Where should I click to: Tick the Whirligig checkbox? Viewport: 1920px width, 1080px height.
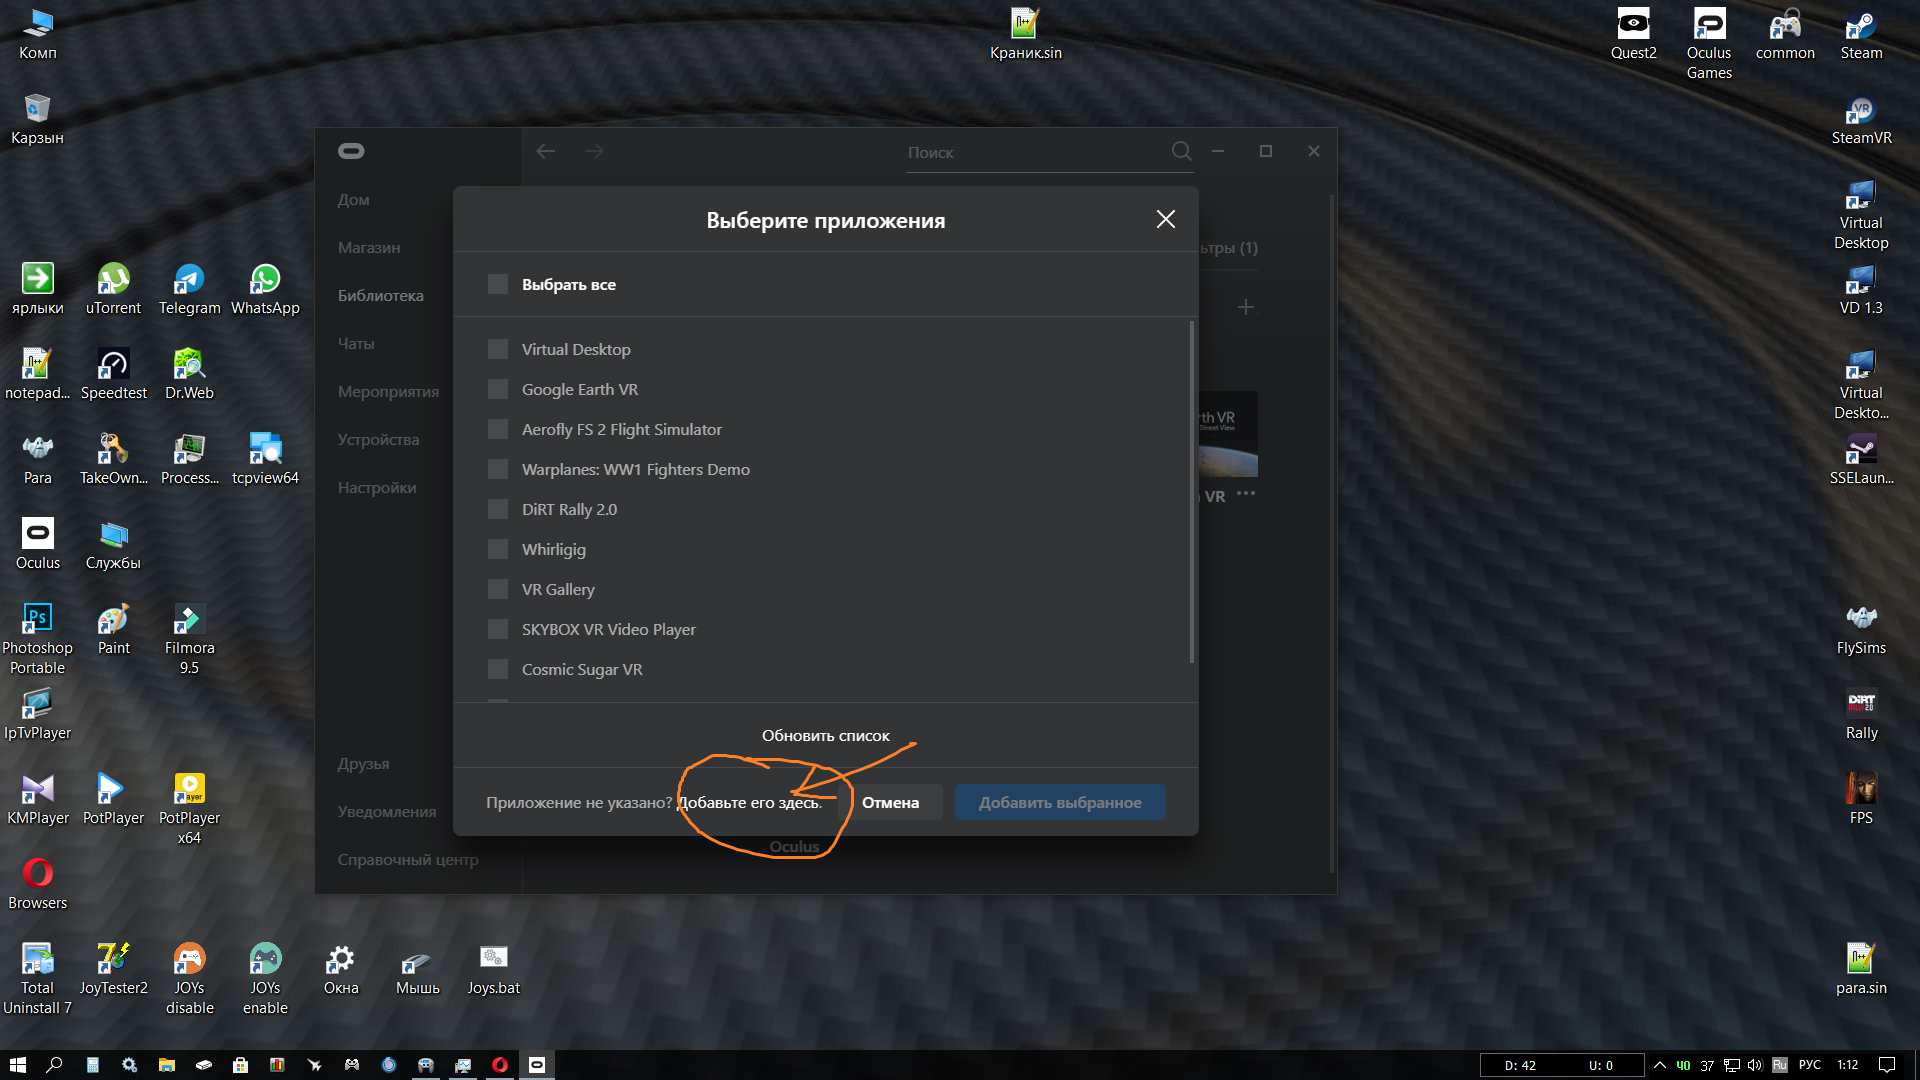point(497,549)
